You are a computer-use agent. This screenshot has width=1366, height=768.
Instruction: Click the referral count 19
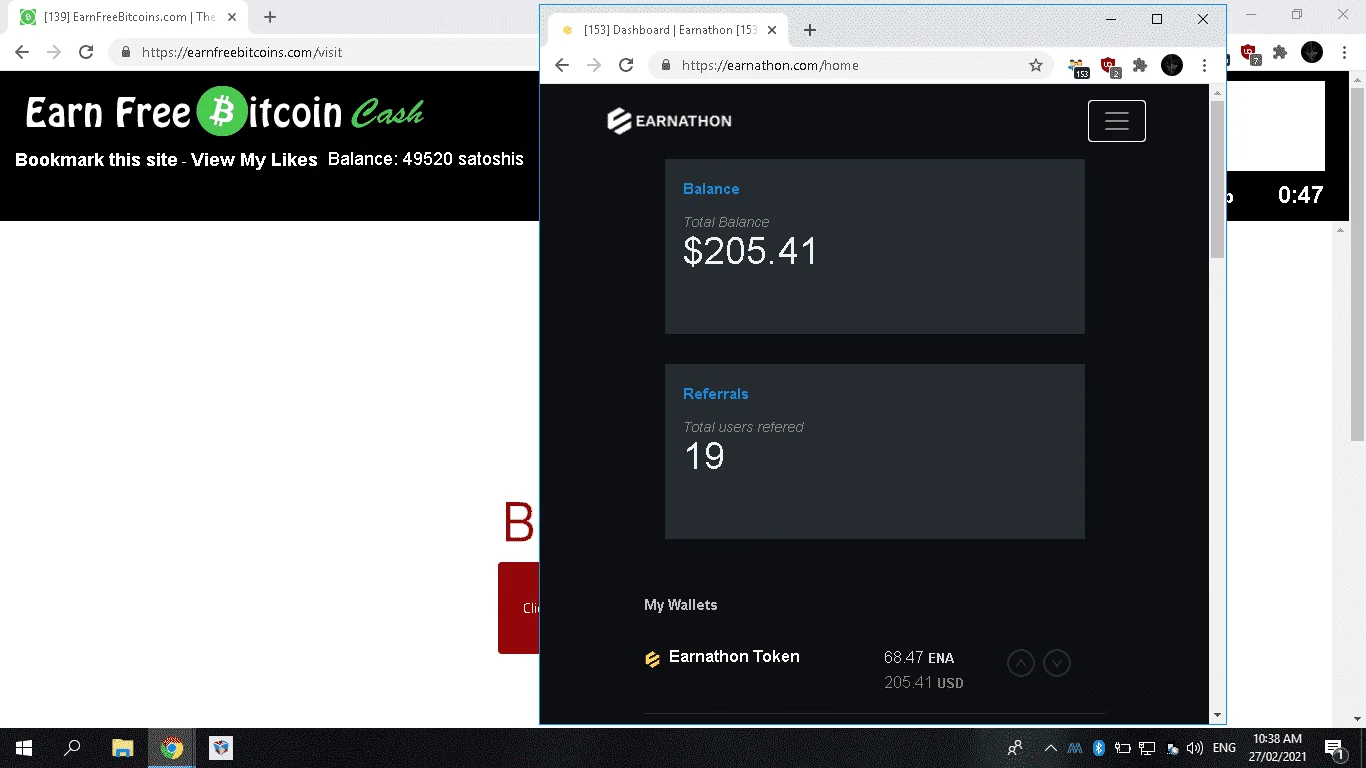tap(704, 456)
